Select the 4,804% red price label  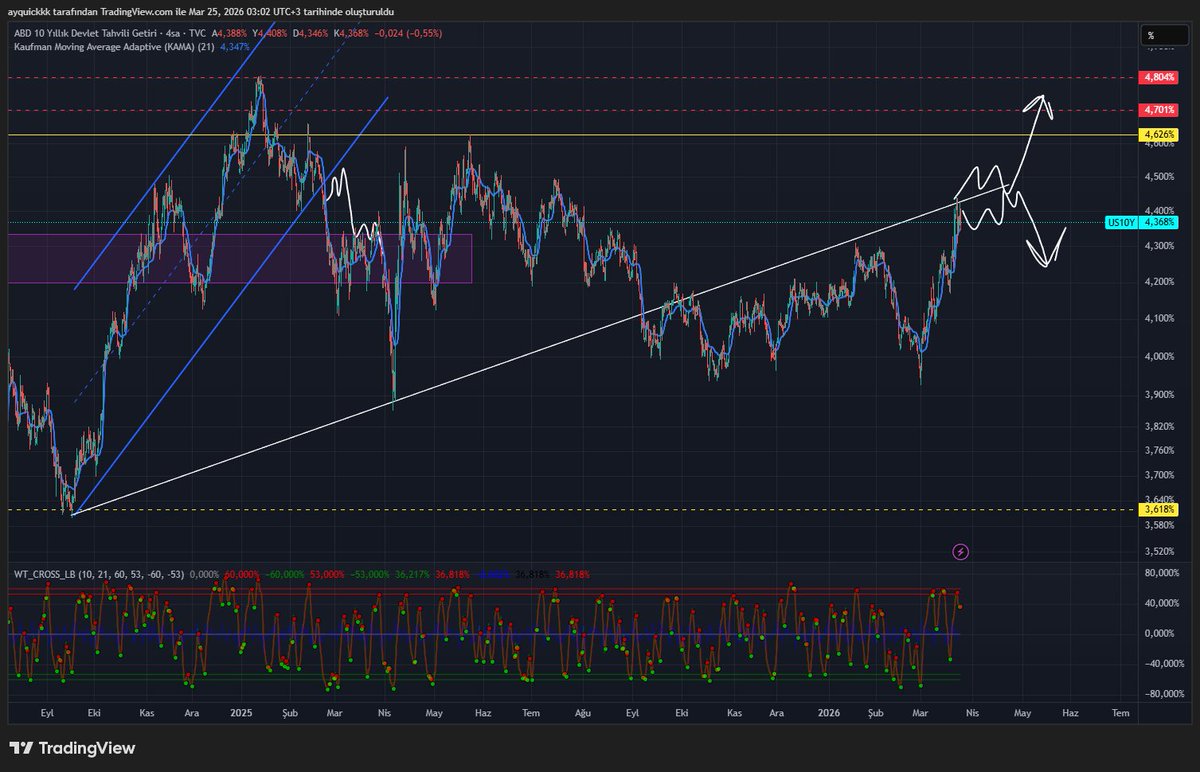1160,77
